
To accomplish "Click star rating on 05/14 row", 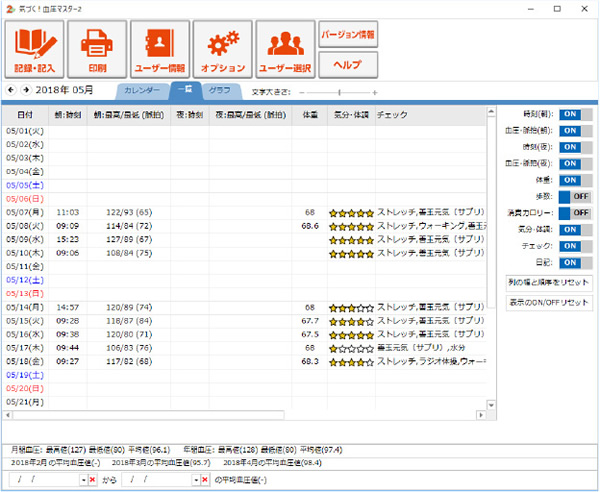I will coord(351,308).
